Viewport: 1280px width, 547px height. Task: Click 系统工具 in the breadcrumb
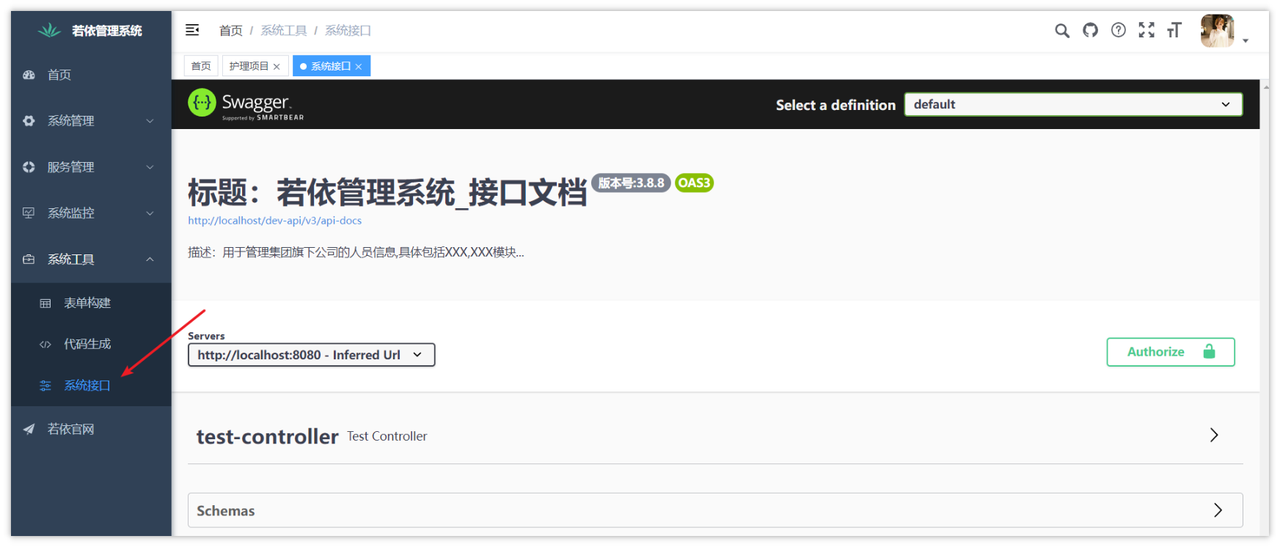click(x=284, y=31)
